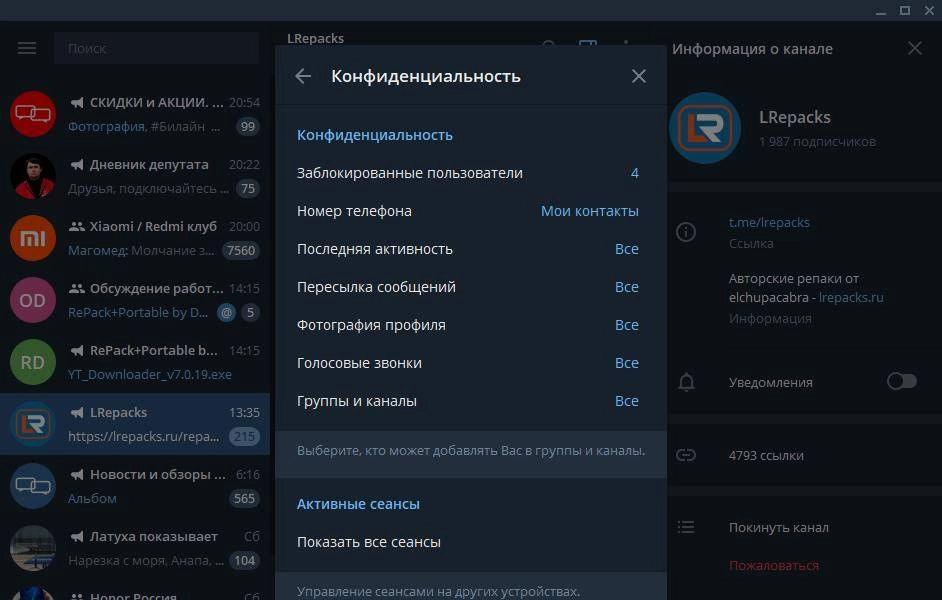Toggle the Уведомления switch

(902, 381)
